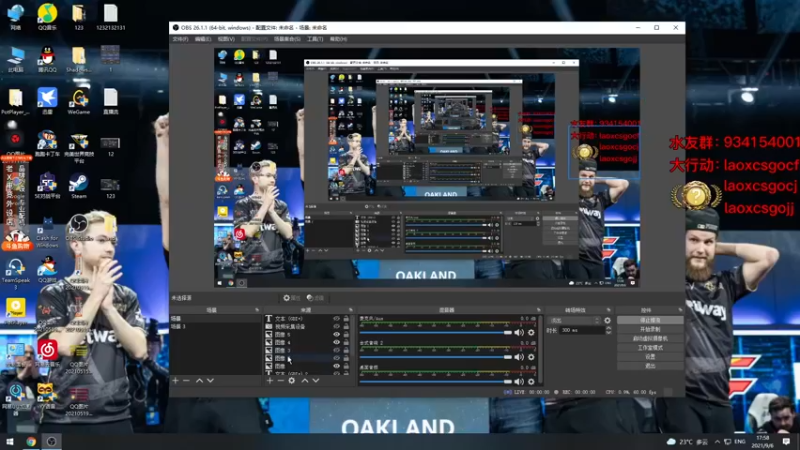Viewport: 800px width, 450px height.
Task: Adjust 麦克风/Aux volume slider
Action: tap(436, 333)
